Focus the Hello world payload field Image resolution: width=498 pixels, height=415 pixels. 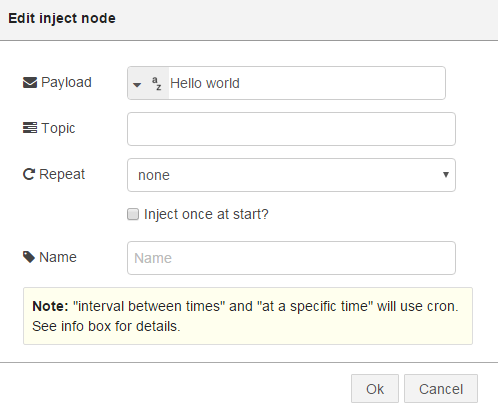click(307, 83)
